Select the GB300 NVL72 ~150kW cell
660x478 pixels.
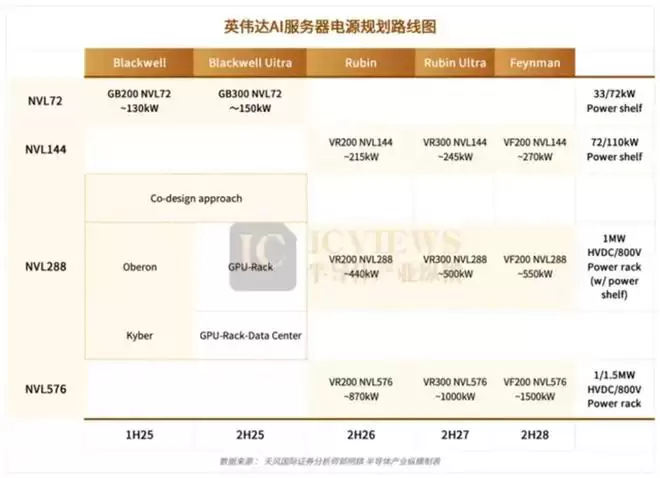pyautogui.click(x=249, y=101)
